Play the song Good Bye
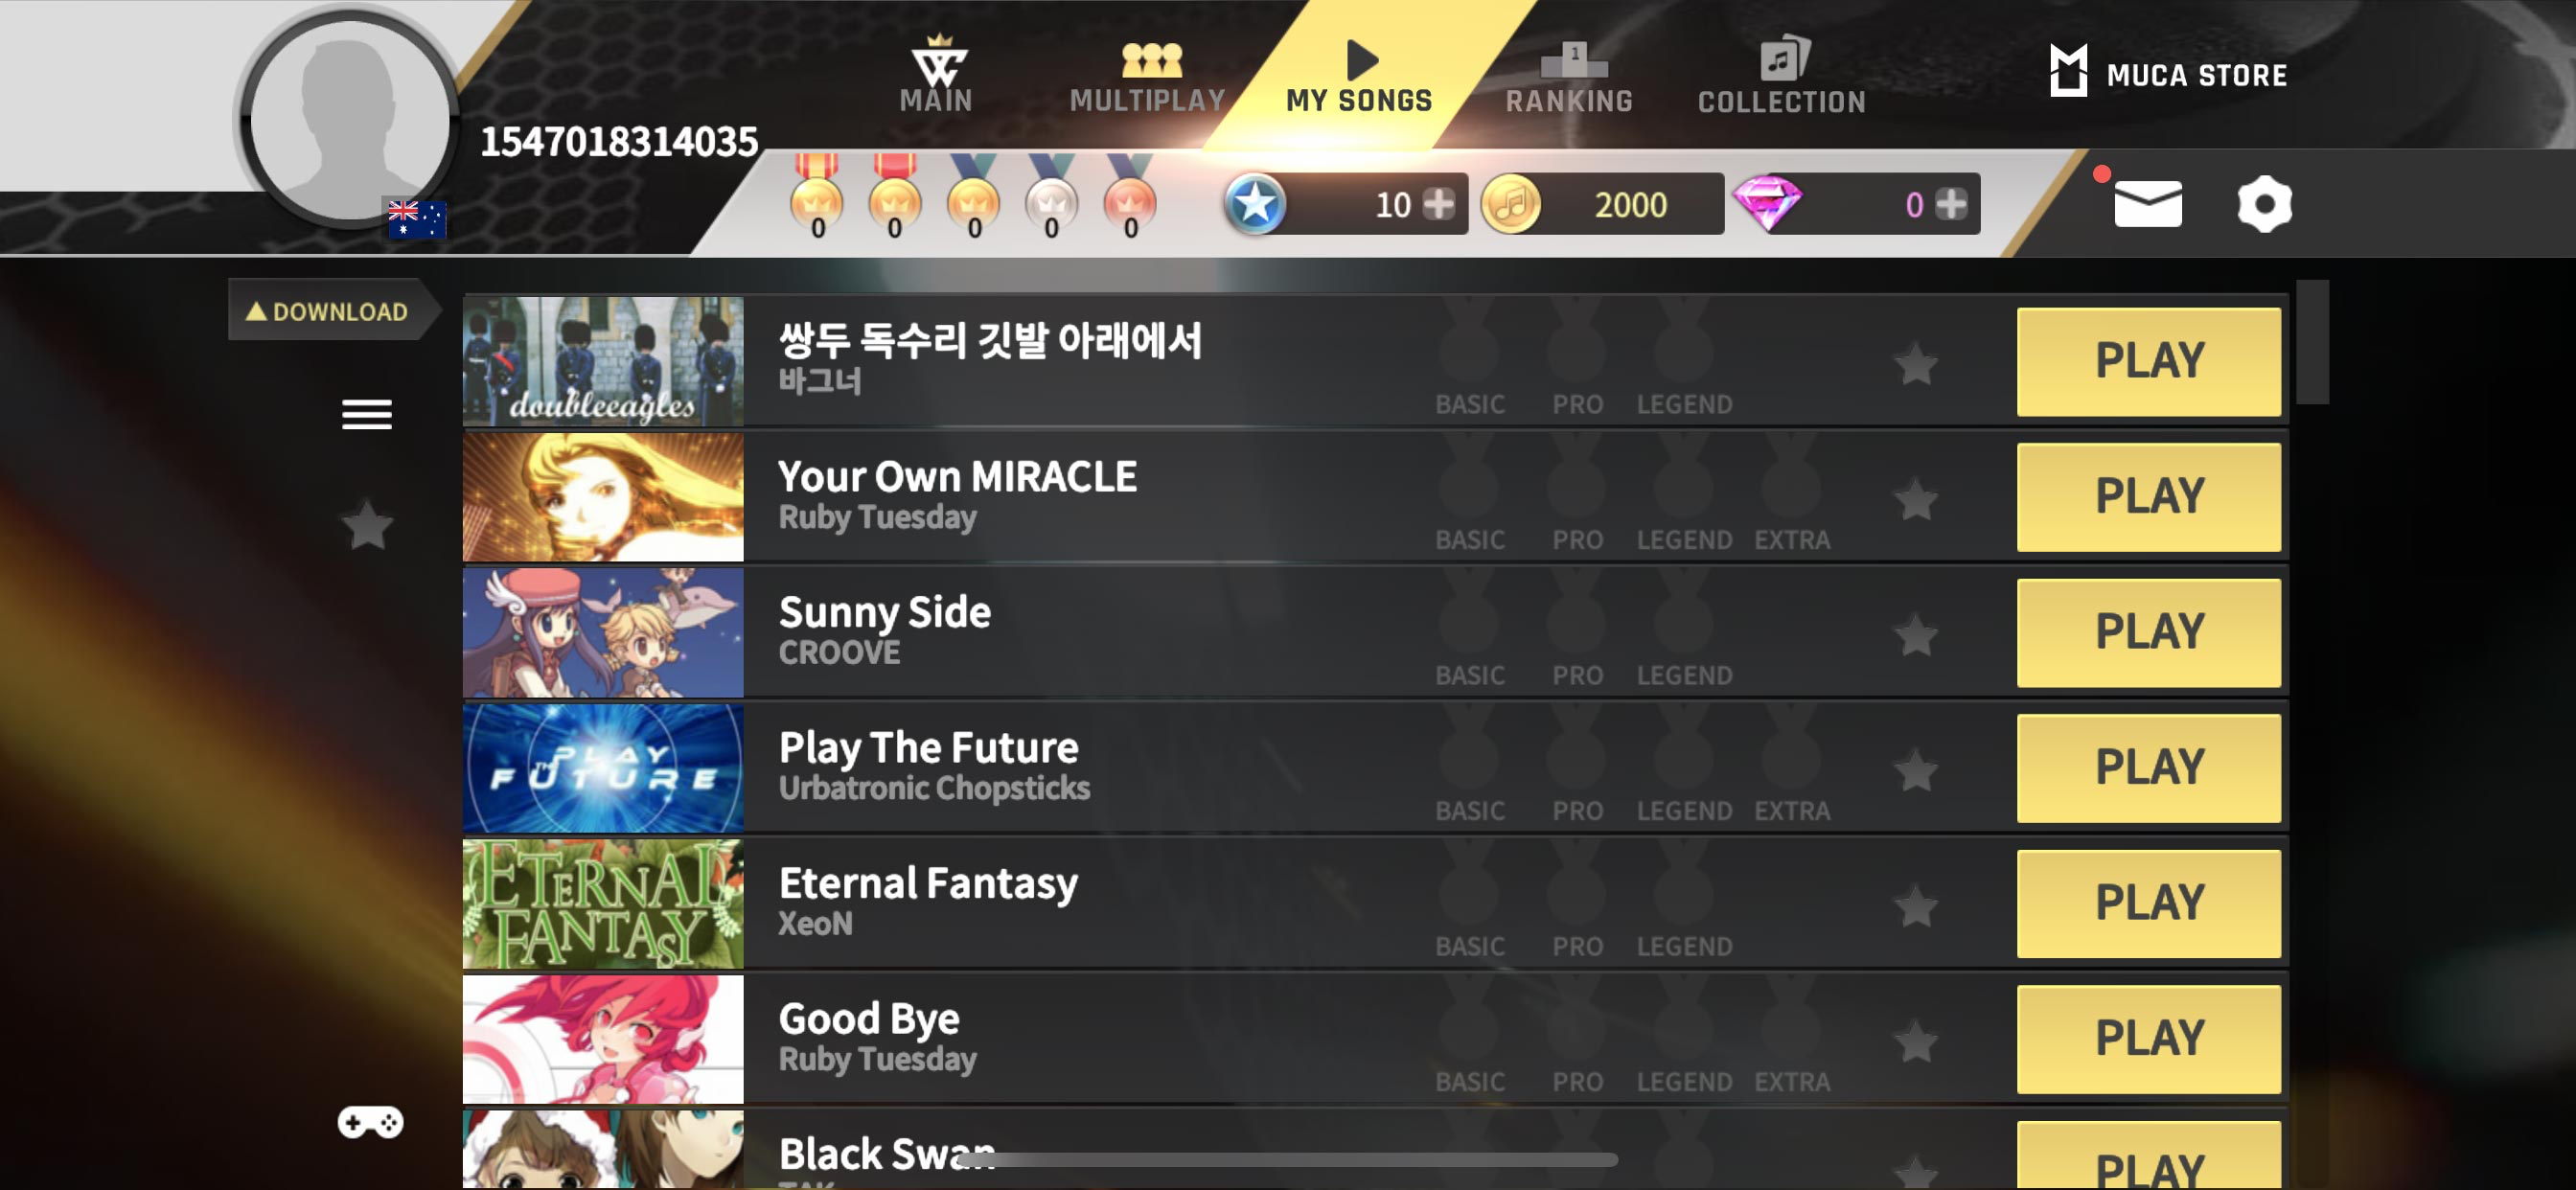2576x1190 pixels. pos(2148,1039)
